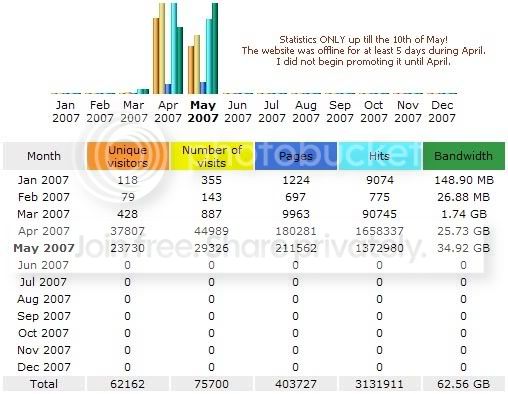Click the Jul 2007 chart label

point(272,111)
